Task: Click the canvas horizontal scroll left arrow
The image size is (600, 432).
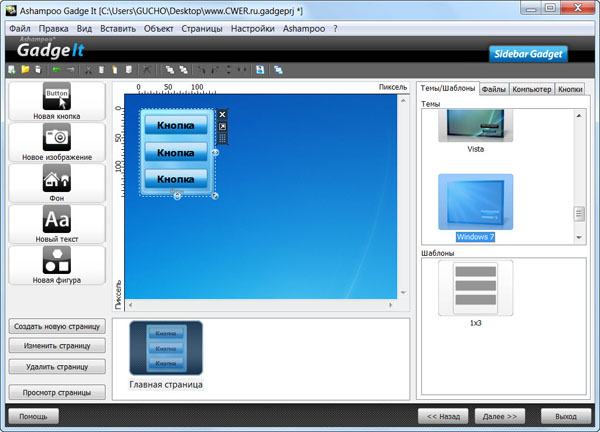Action: click(x=130, y=305)
